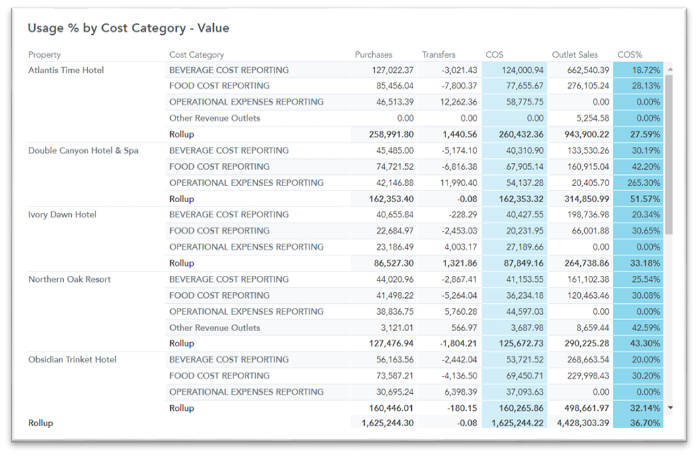
Task: Click Double Canyon rollup COS 162,353.32
Action: (x=521, y=199)
